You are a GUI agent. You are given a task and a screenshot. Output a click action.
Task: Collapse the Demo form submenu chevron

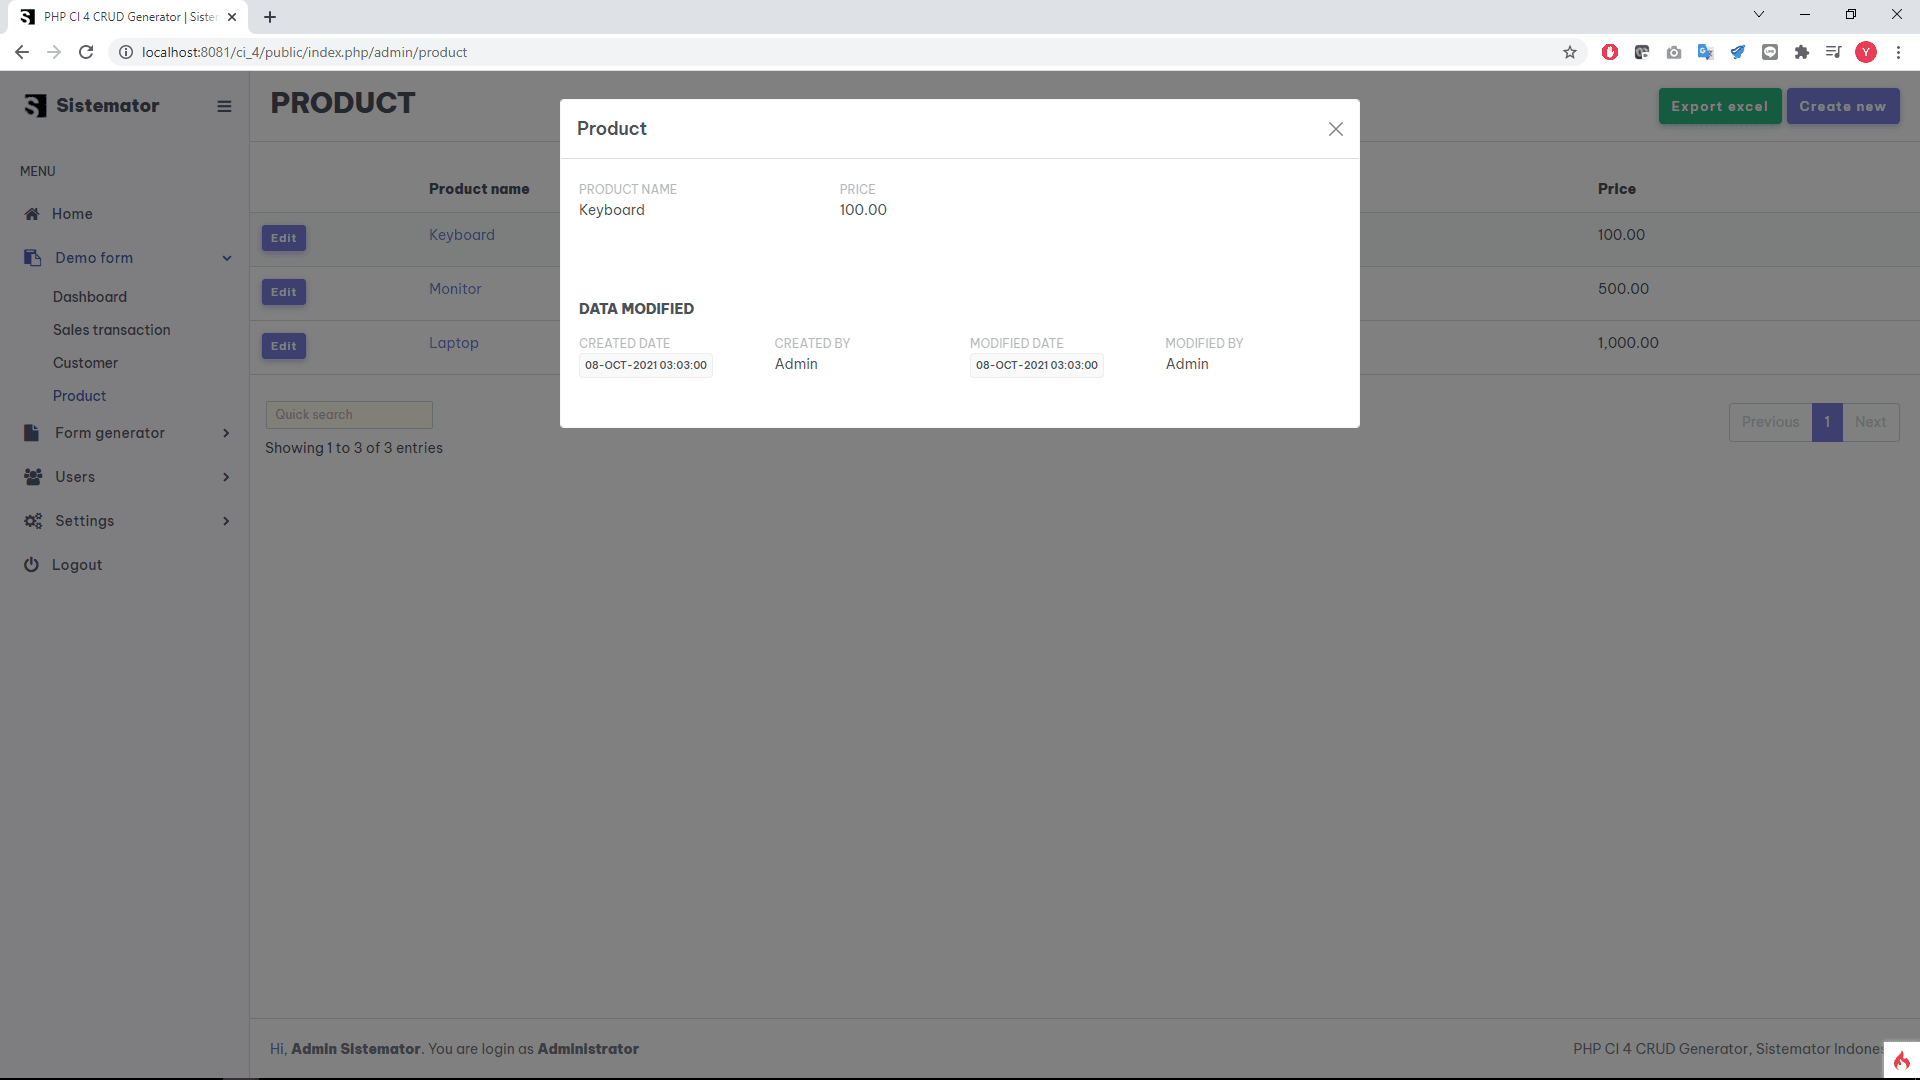227,258
